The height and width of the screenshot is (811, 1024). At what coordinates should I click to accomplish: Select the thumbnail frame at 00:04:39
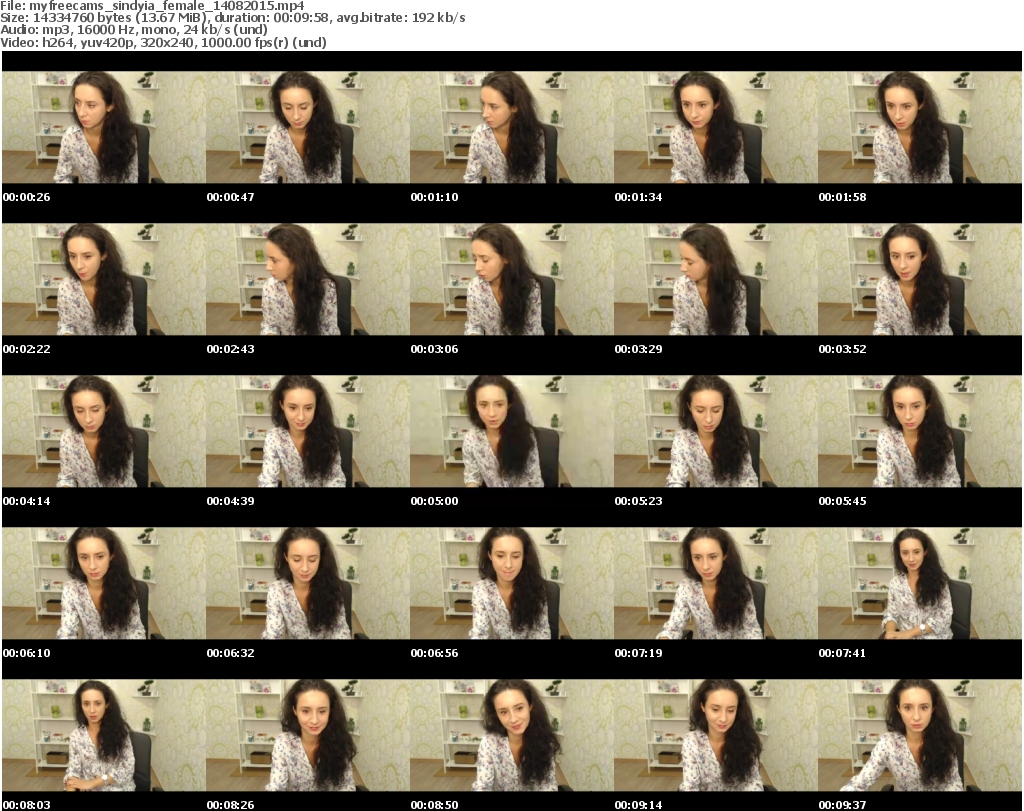pos(308,432)
